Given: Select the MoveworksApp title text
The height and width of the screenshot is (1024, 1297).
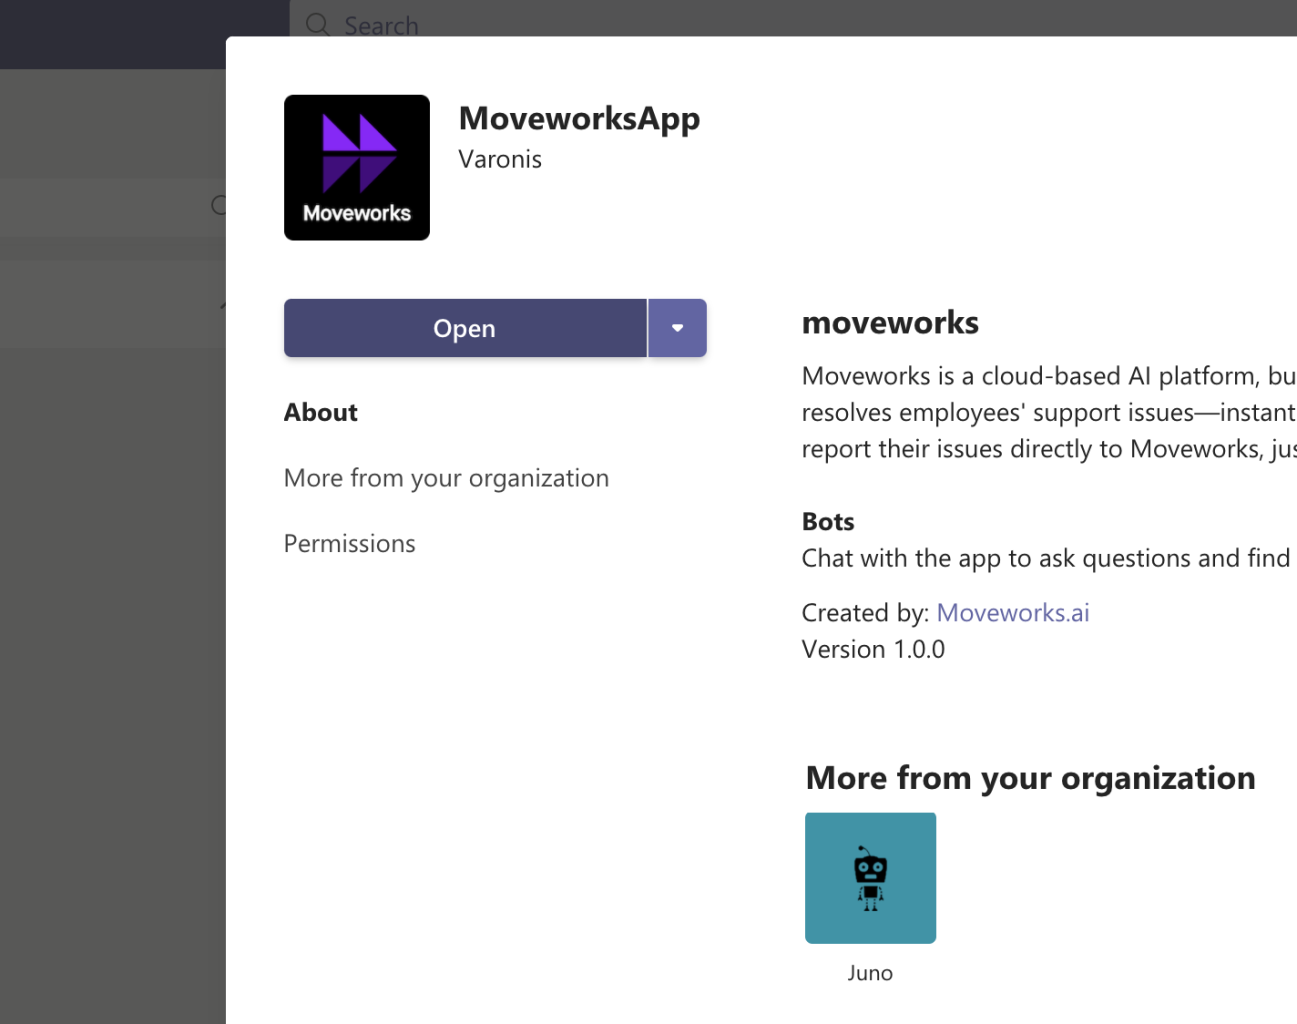Looking at the screenshot, I should pyautogui.click(x=580, y=119).
